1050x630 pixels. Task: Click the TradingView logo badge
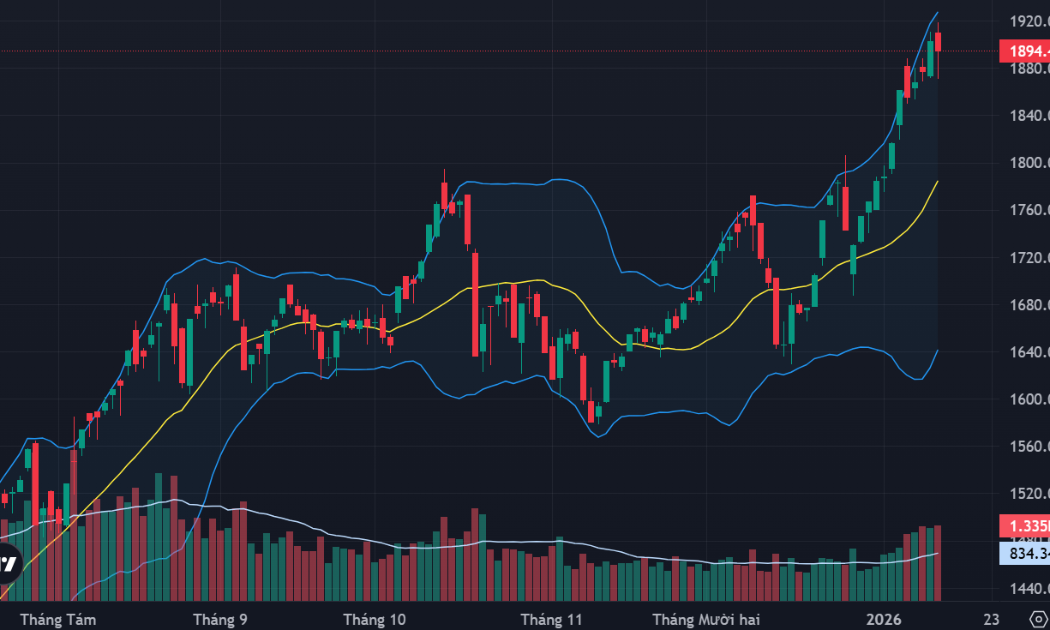coord(8,562)
